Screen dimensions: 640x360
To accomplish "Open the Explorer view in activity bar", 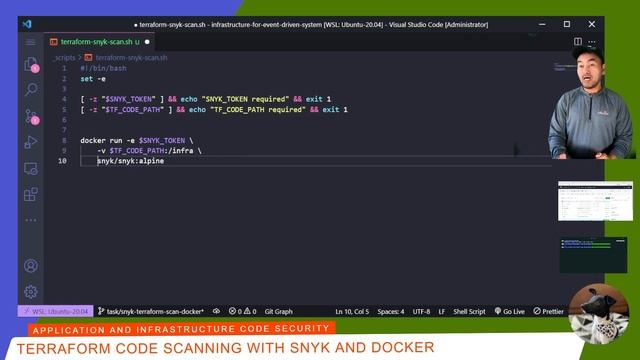I will point(31,64).
